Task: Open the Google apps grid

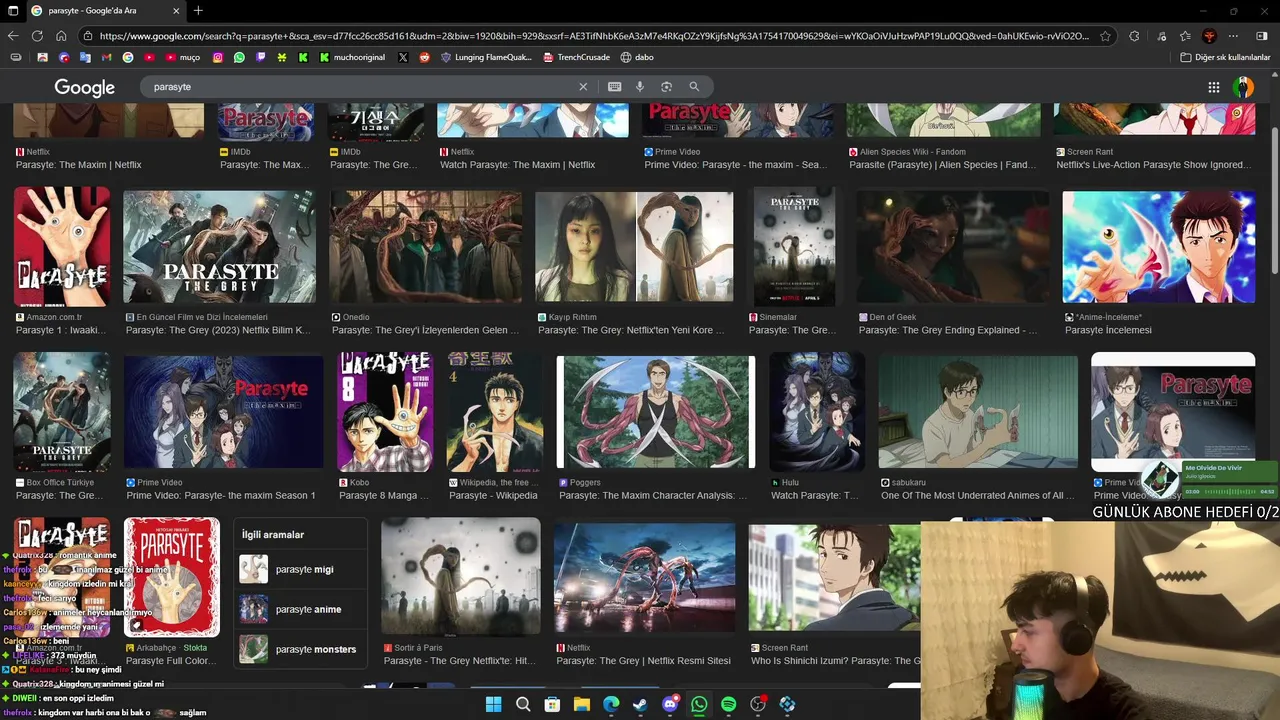Action: click(x=1214, y=87)
